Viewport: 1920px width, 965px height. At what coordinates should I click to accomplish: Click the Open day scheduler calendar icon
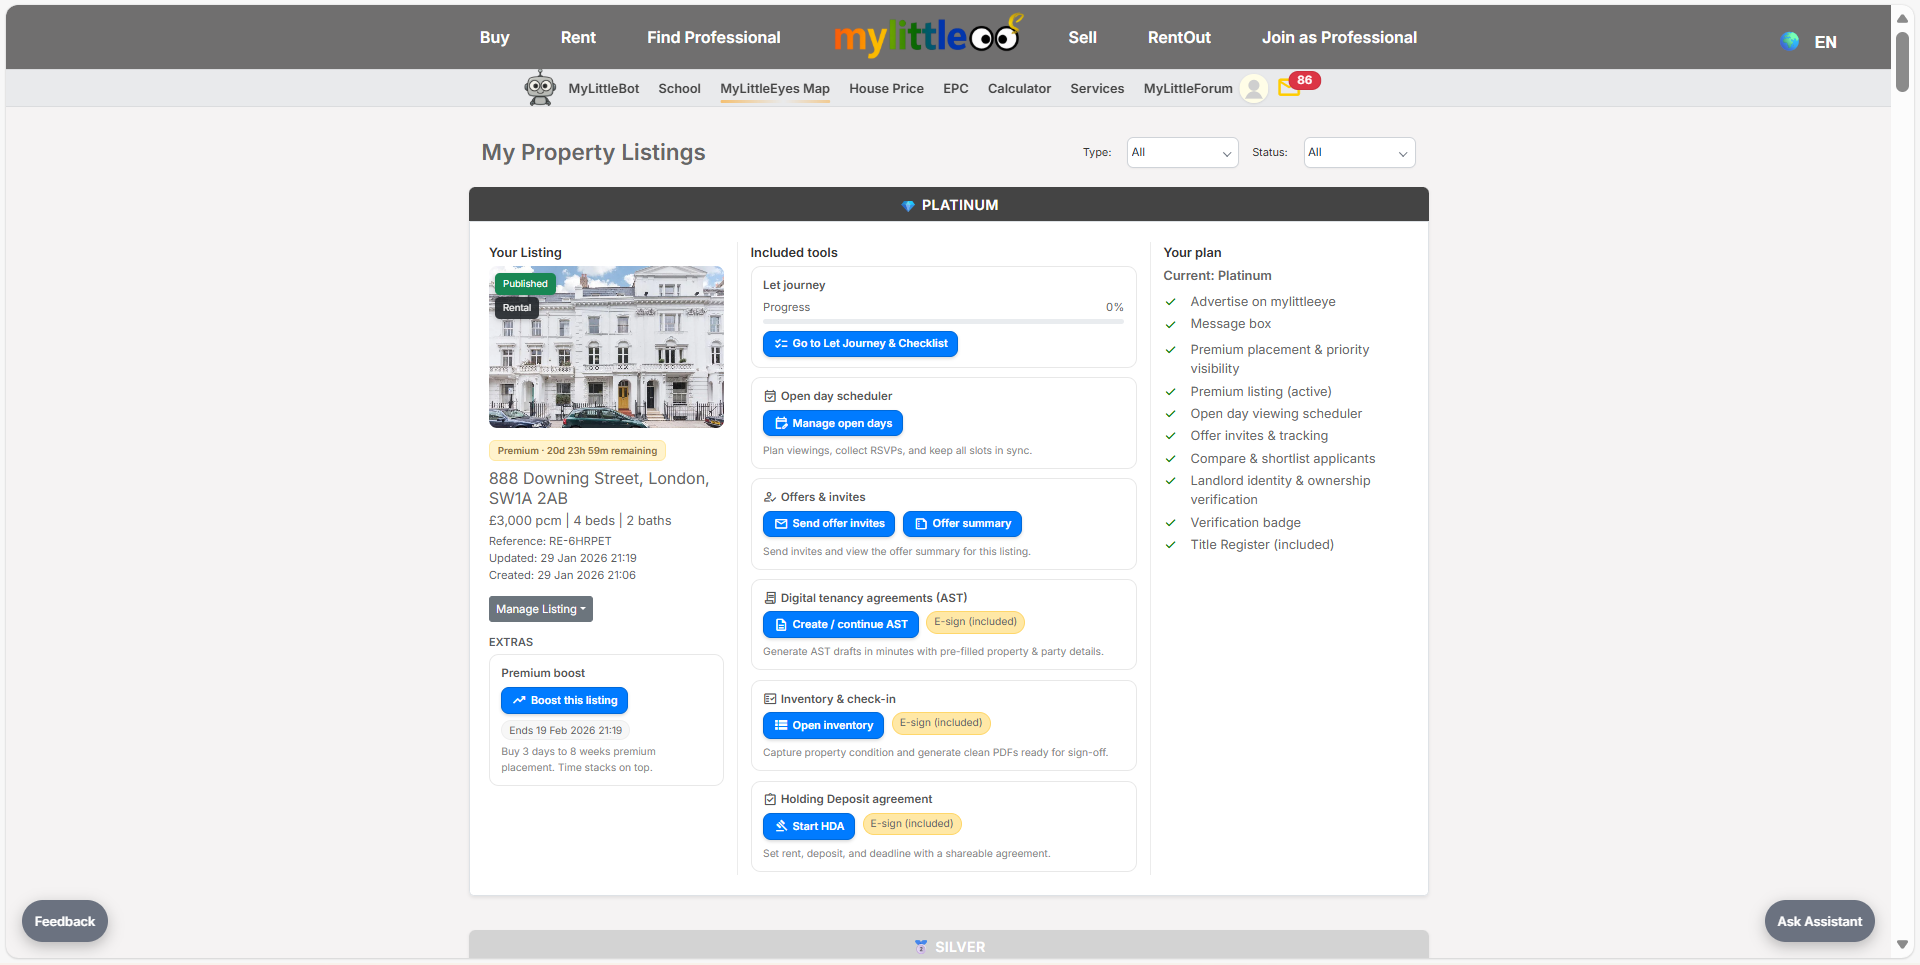point(770,396)
